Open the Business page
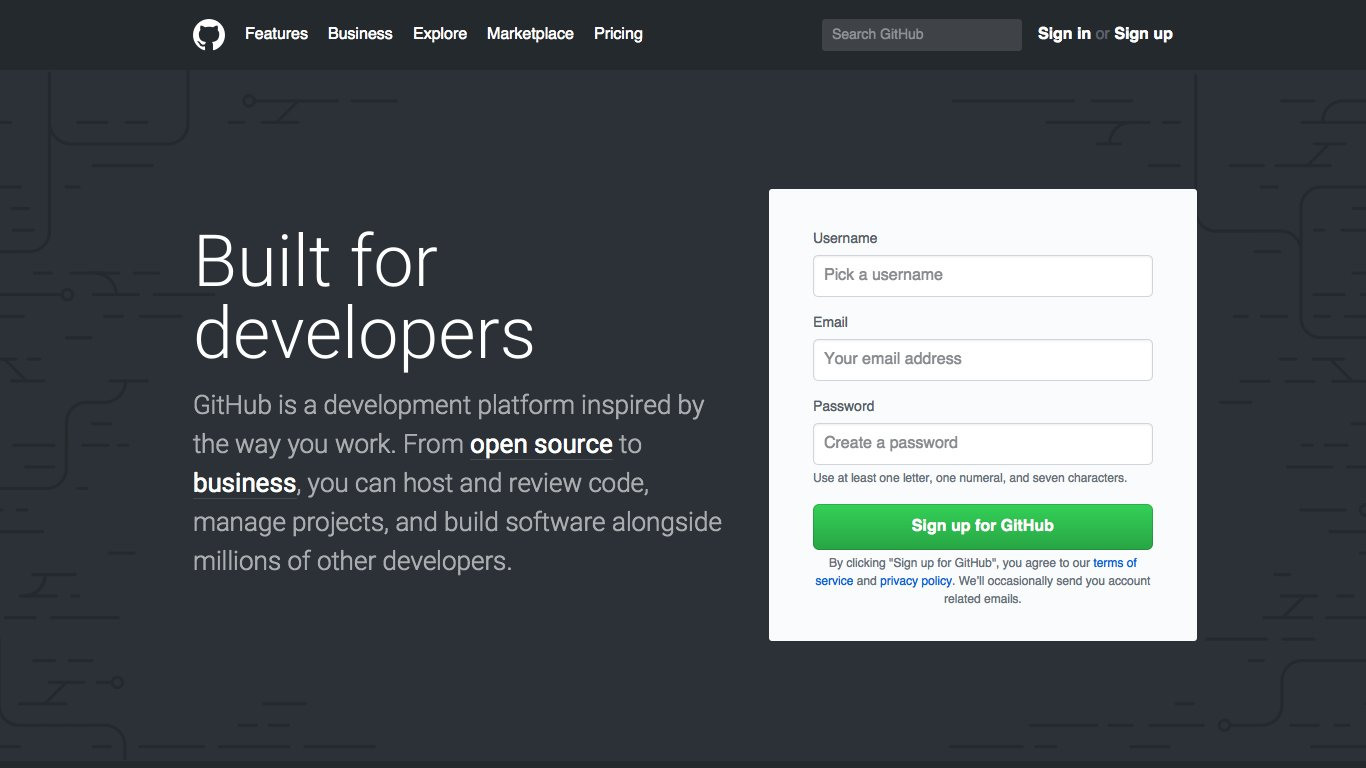 pos(360,34)
